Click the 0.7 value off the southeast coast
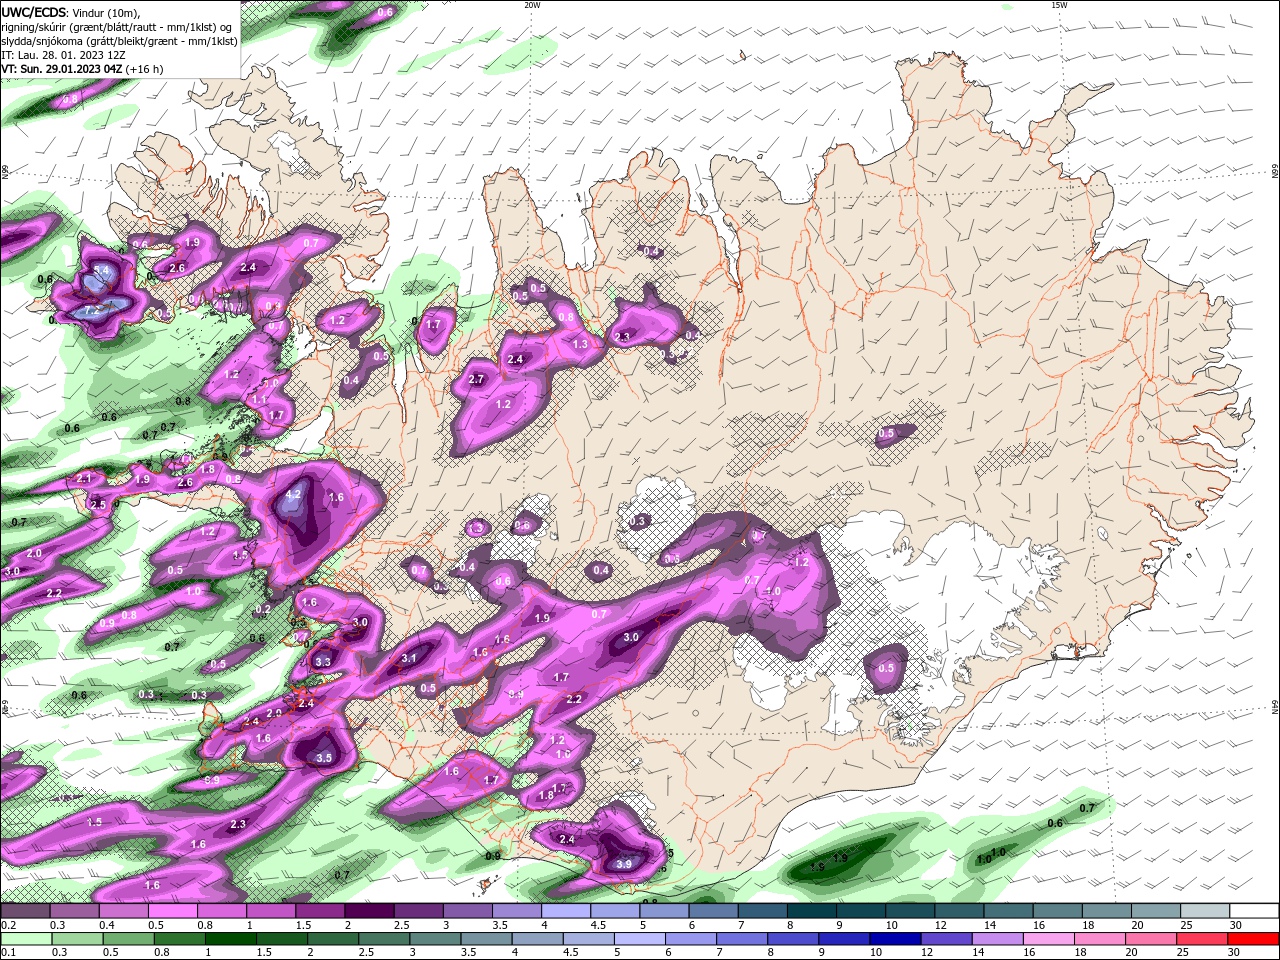The width and height of the screenshot is (1280, 960). point(1087,807)
